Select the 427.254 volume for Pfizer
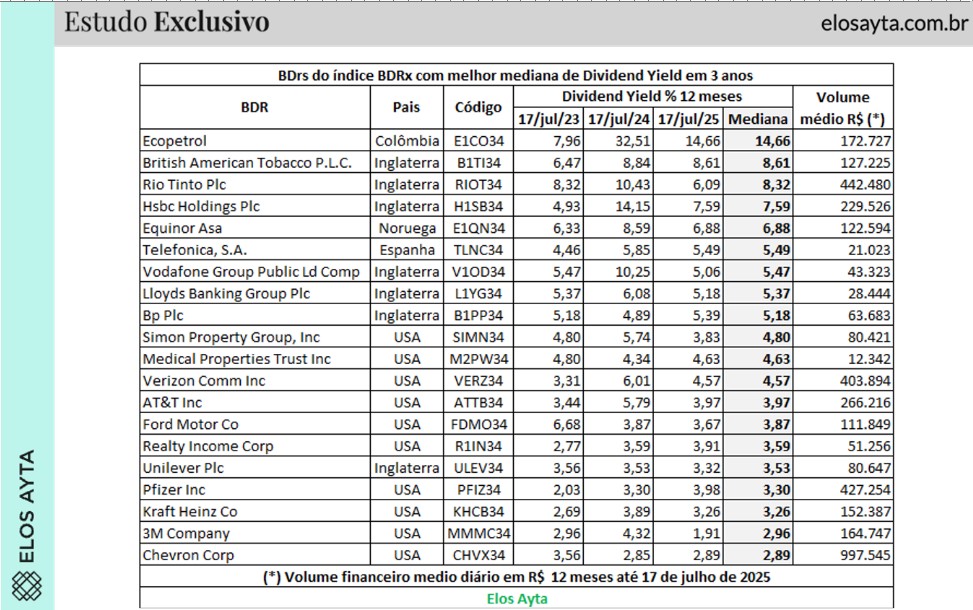973x610 pixels. coord(866,490)
